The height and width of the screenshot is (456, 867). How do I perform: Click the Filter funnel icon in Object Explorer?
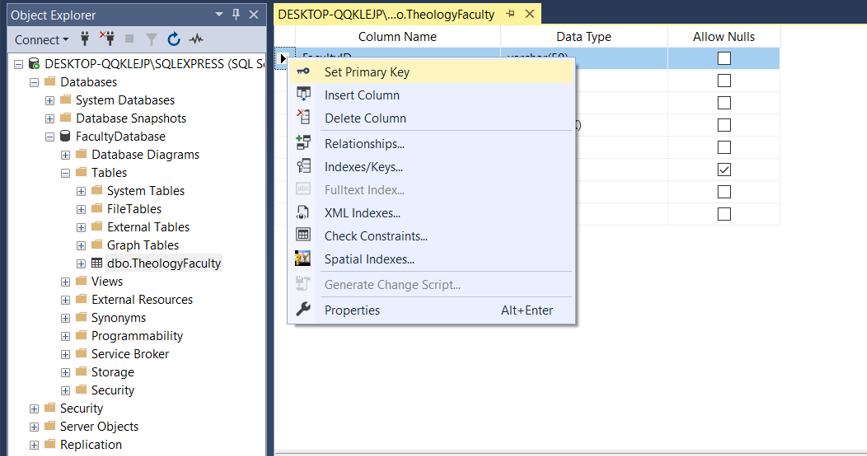point(152,39)
